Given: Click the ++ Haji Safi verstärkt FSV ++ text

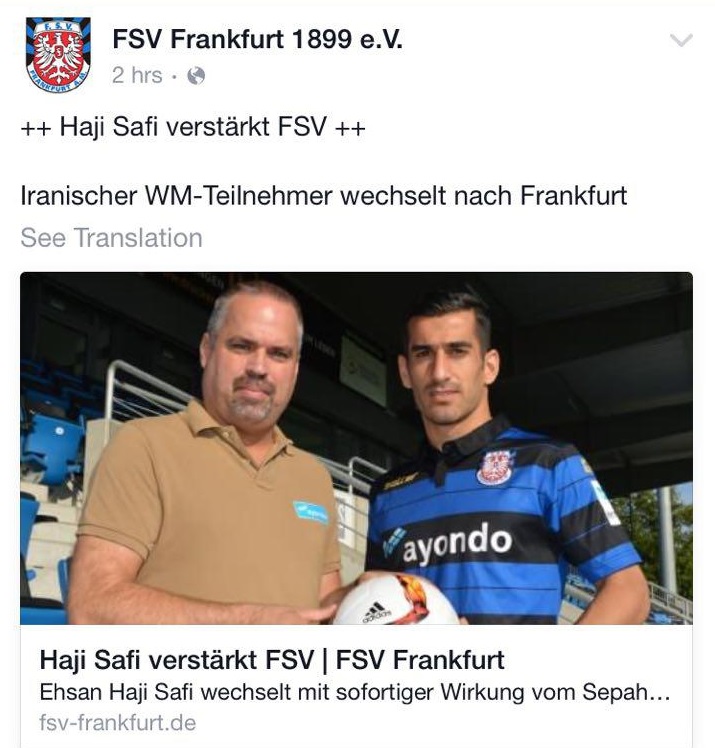Looking at the screenshot, I should pos(193,127).
